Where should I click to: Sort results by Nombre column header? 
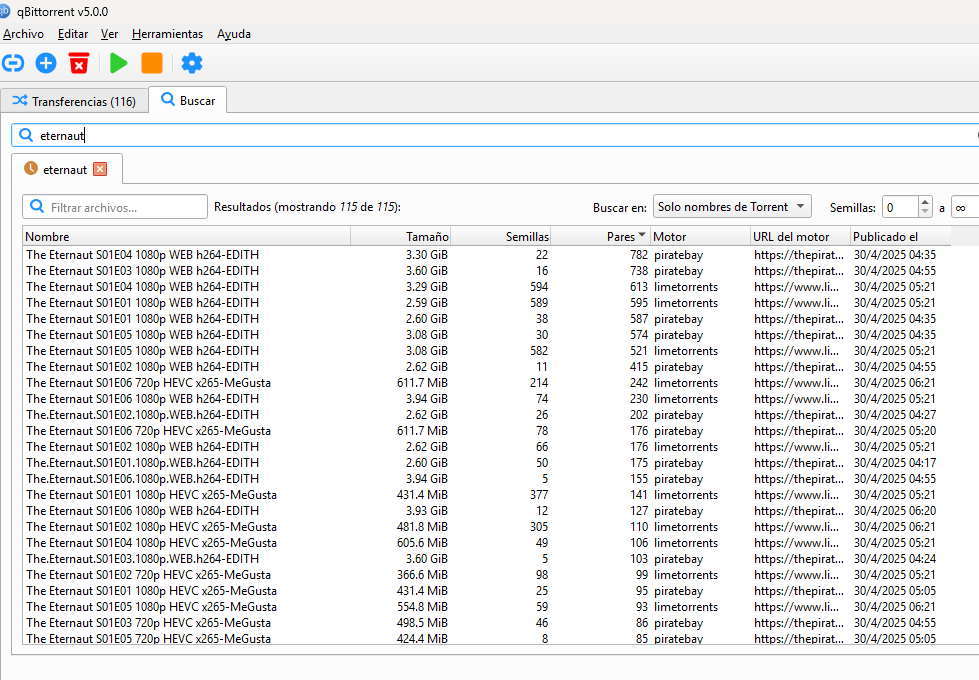click(187, 237)
